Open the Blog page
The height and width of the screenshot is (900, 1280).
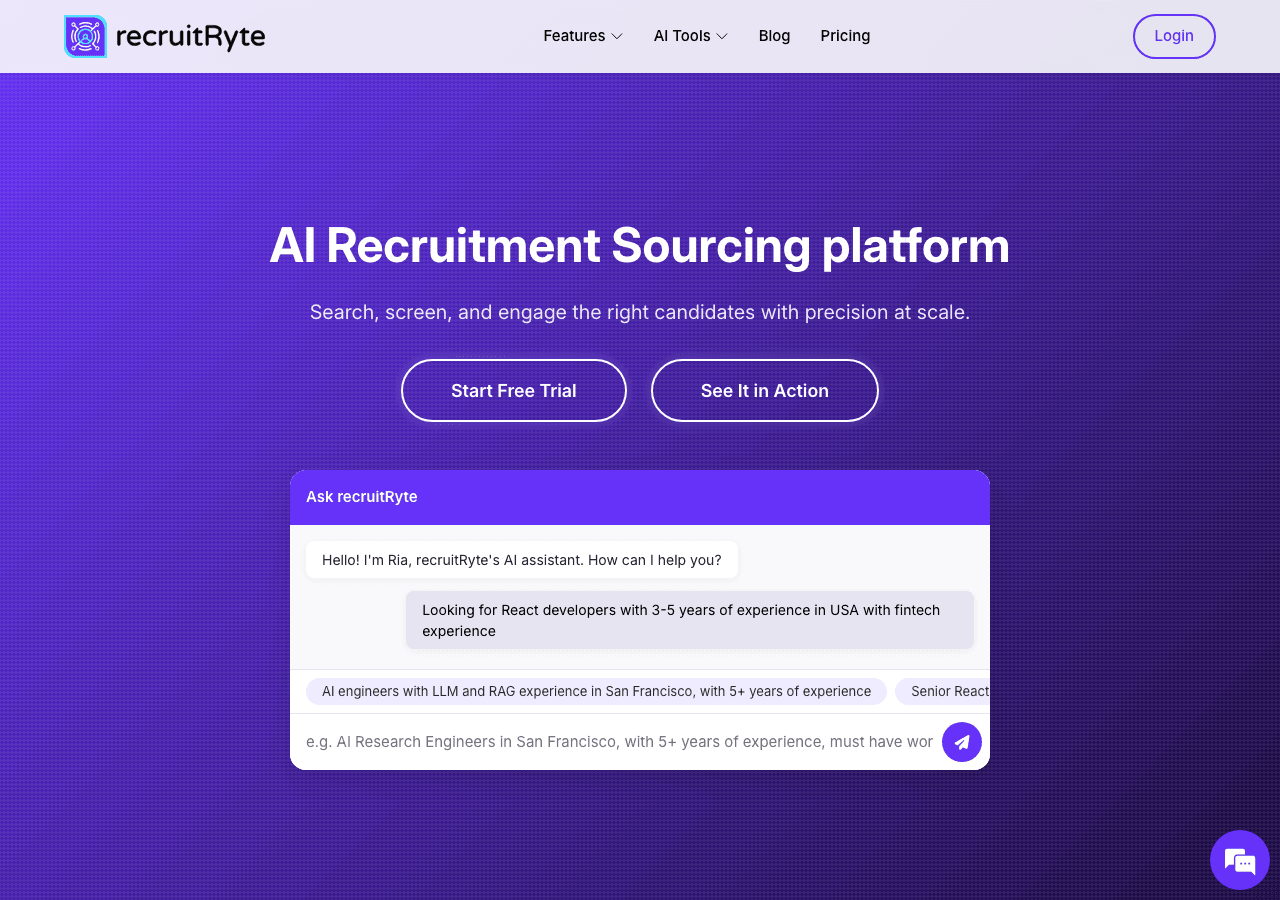(774, 36)
